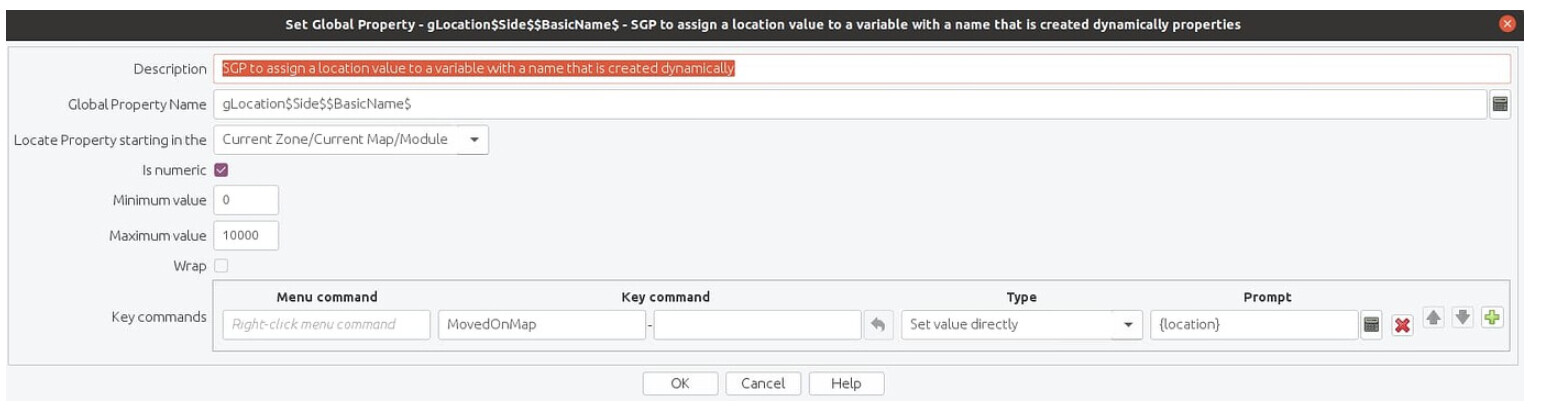Reset the MovedOnMap key command with undo arrow

(878, 325)
